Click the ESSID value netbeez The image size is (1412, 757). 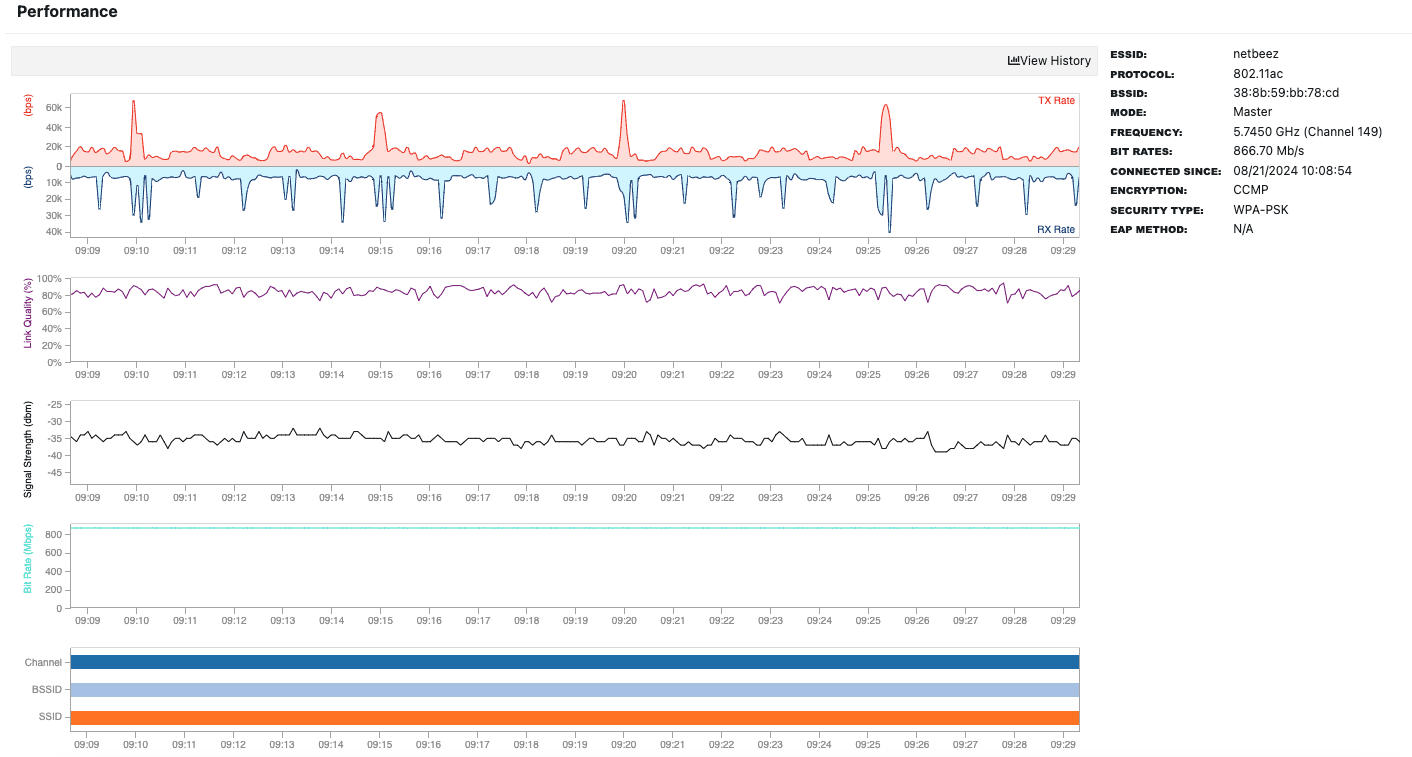pos(1255,54)
